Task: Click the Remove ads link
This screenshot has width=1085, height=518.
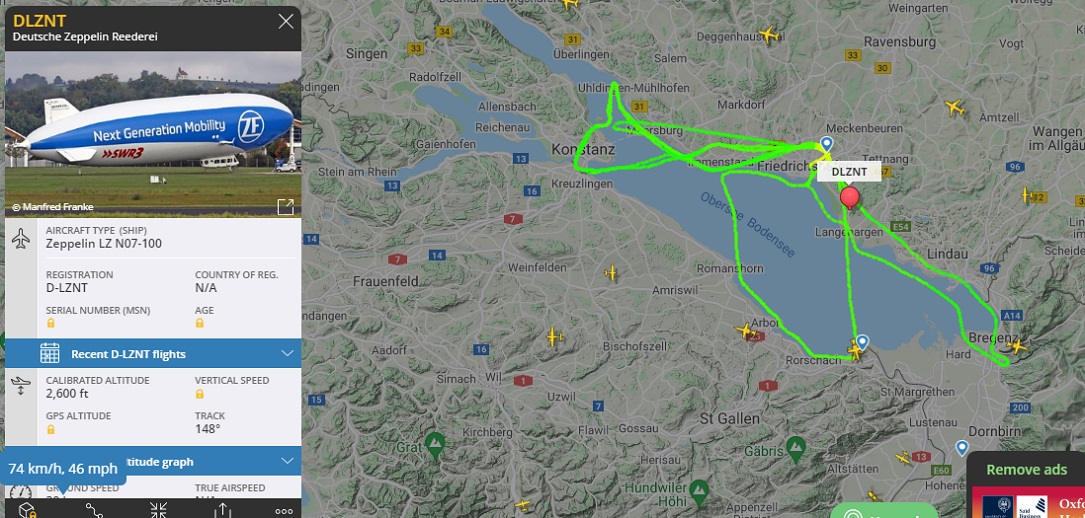Action: click(1027, 470)
